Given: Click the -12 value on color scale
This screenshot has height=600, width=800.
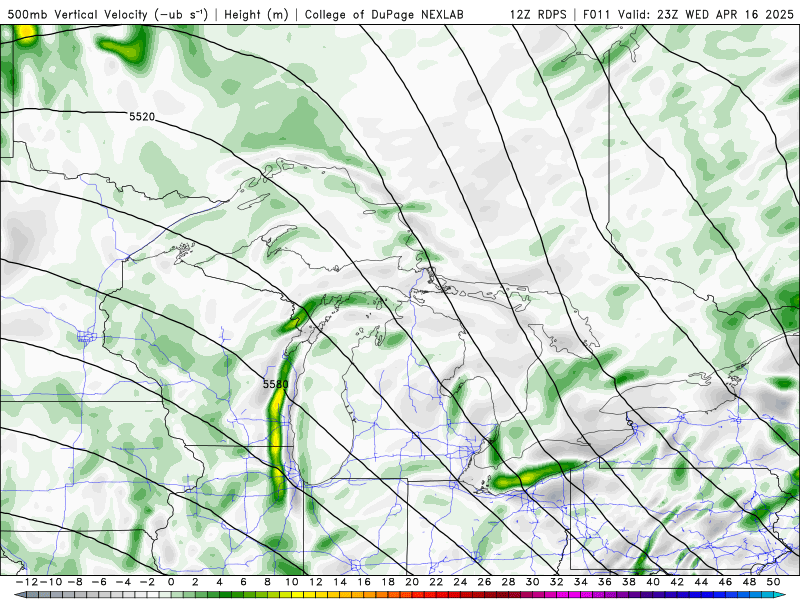Looking at the screenshot, I should pyautogui.click(x=26, y=582).
